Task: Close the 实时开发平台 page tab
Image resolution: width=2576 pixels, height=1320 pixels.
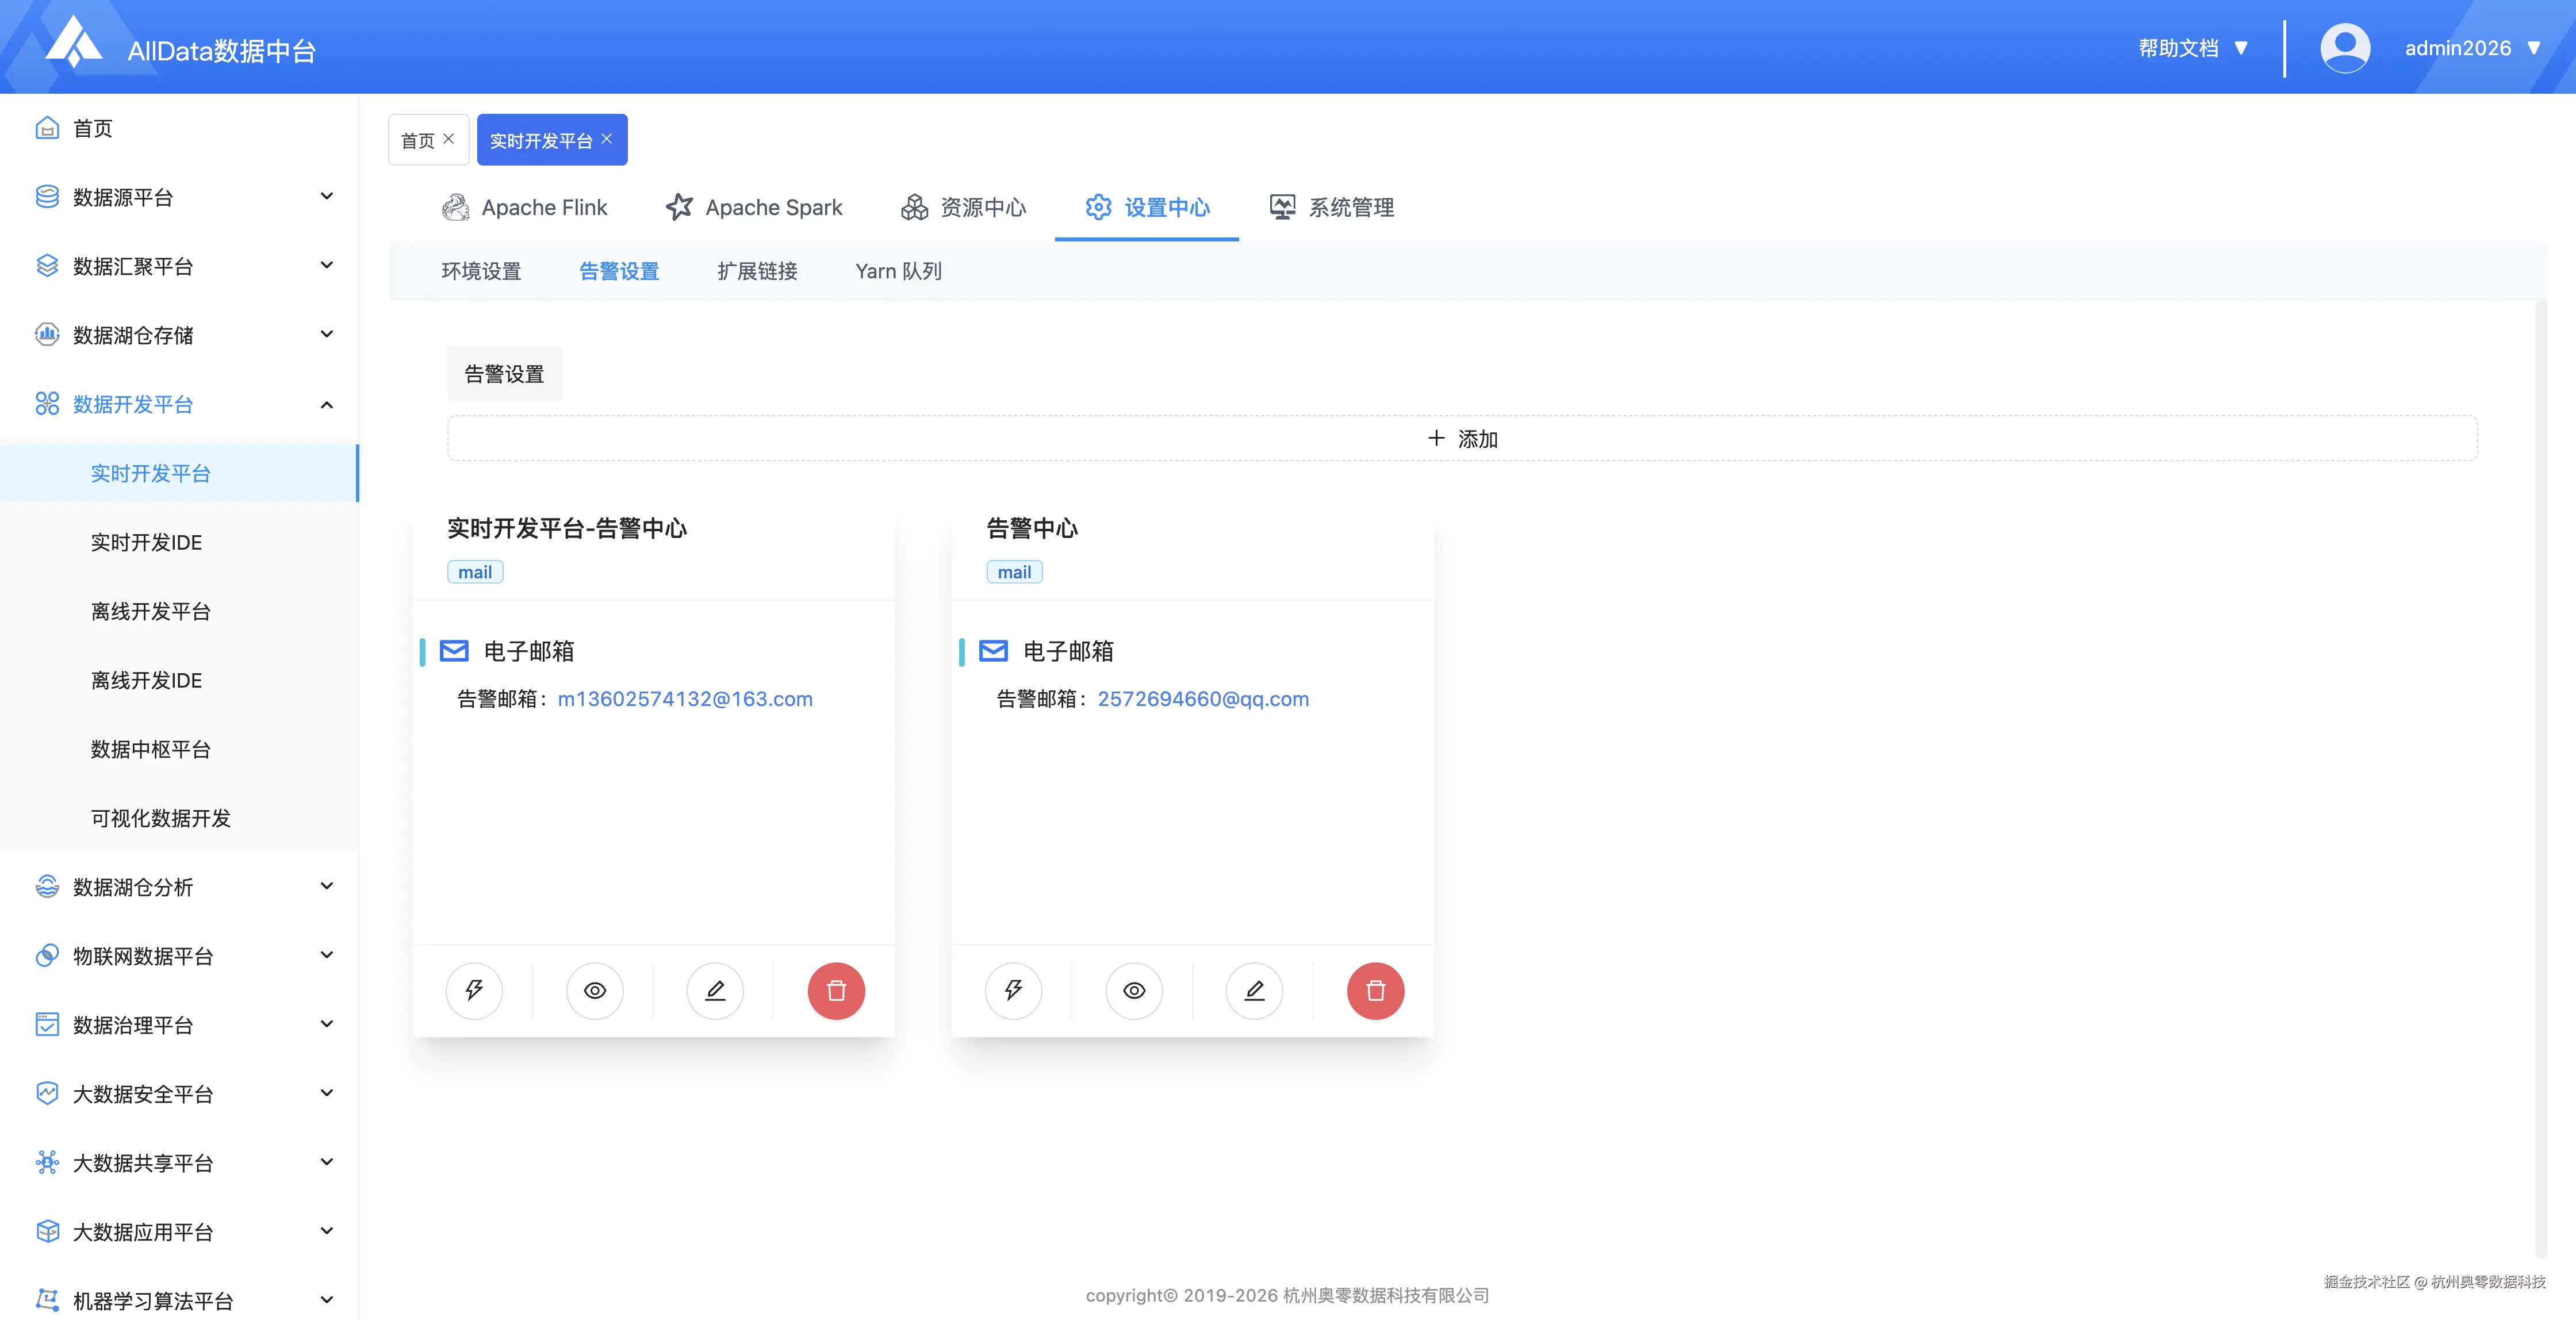Action: pos(606,139)
